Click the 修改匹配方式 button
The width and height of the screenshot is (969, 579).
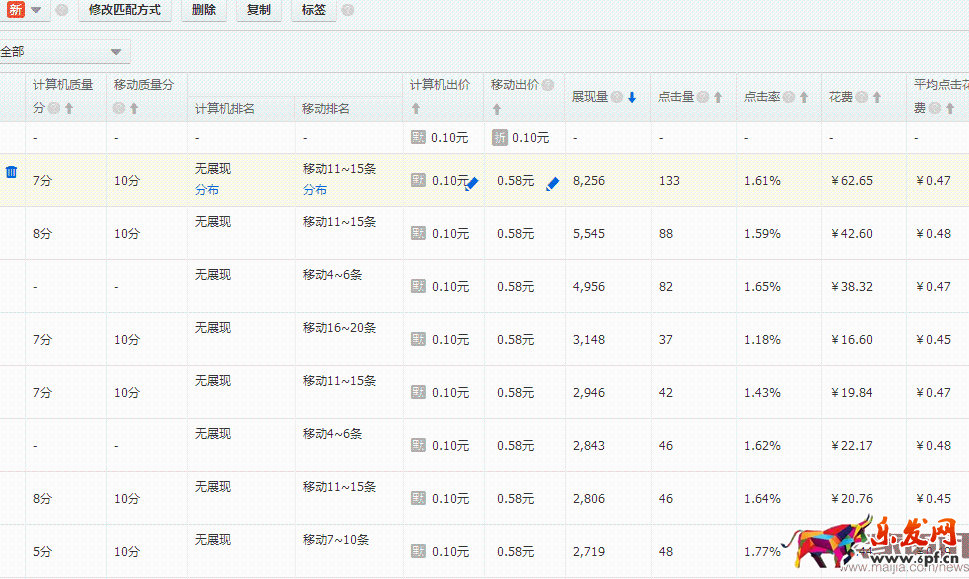coord(125,10)
